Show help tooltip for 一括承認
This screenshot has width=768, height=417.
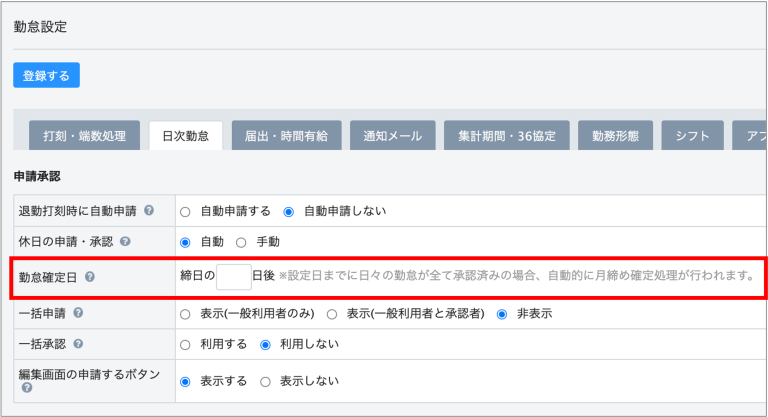click(x=78, y=343)
